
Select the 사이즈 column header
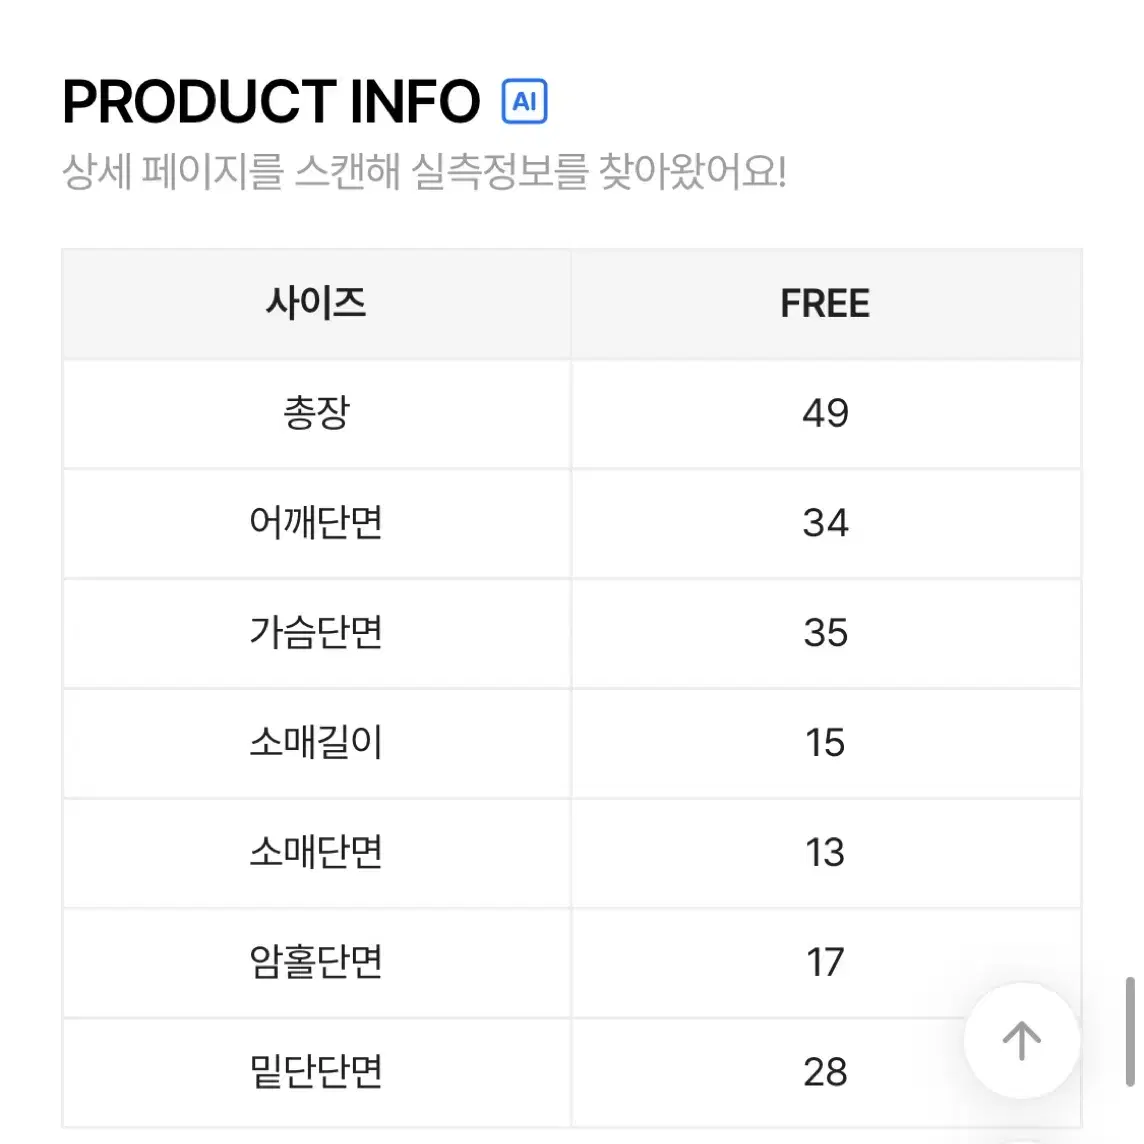316,304
